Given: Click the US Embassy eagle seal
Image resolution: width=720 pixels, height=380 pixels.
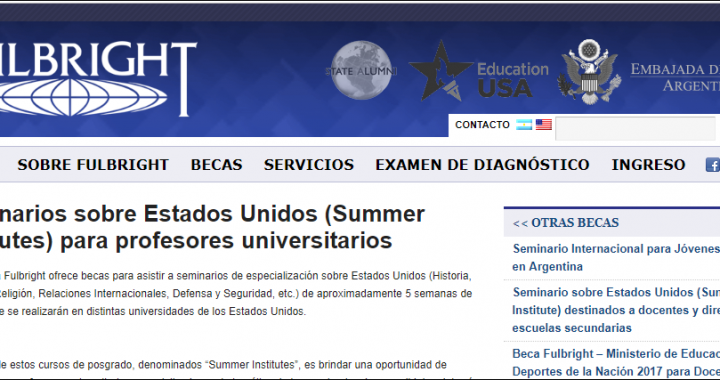Looking at the screenshot, I should coord(590,71).
